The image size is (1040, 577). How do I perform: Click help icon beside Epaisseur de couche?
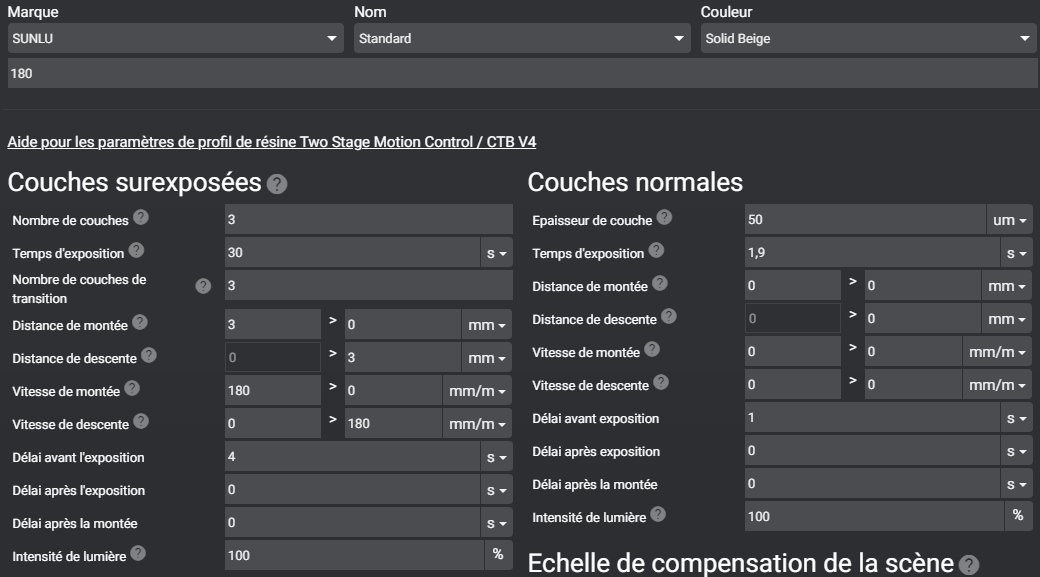tap(664, 217)
